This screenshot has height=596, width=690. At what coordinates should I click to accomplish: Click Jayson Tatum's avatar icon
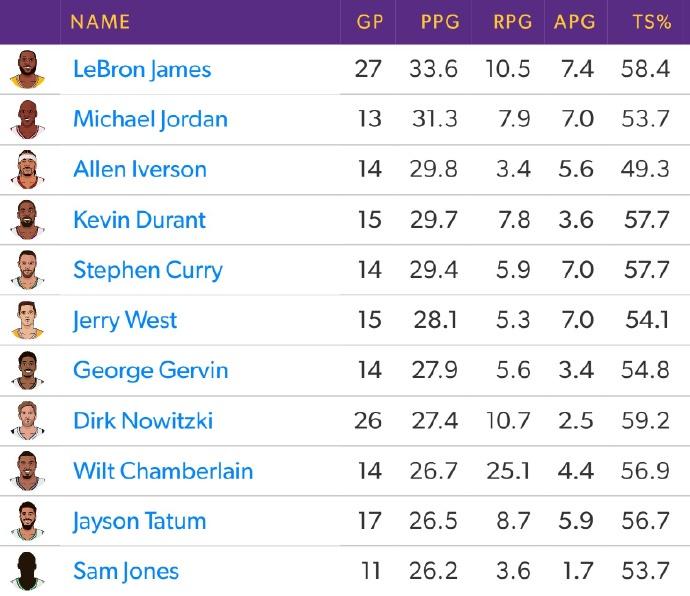point(26,521)
